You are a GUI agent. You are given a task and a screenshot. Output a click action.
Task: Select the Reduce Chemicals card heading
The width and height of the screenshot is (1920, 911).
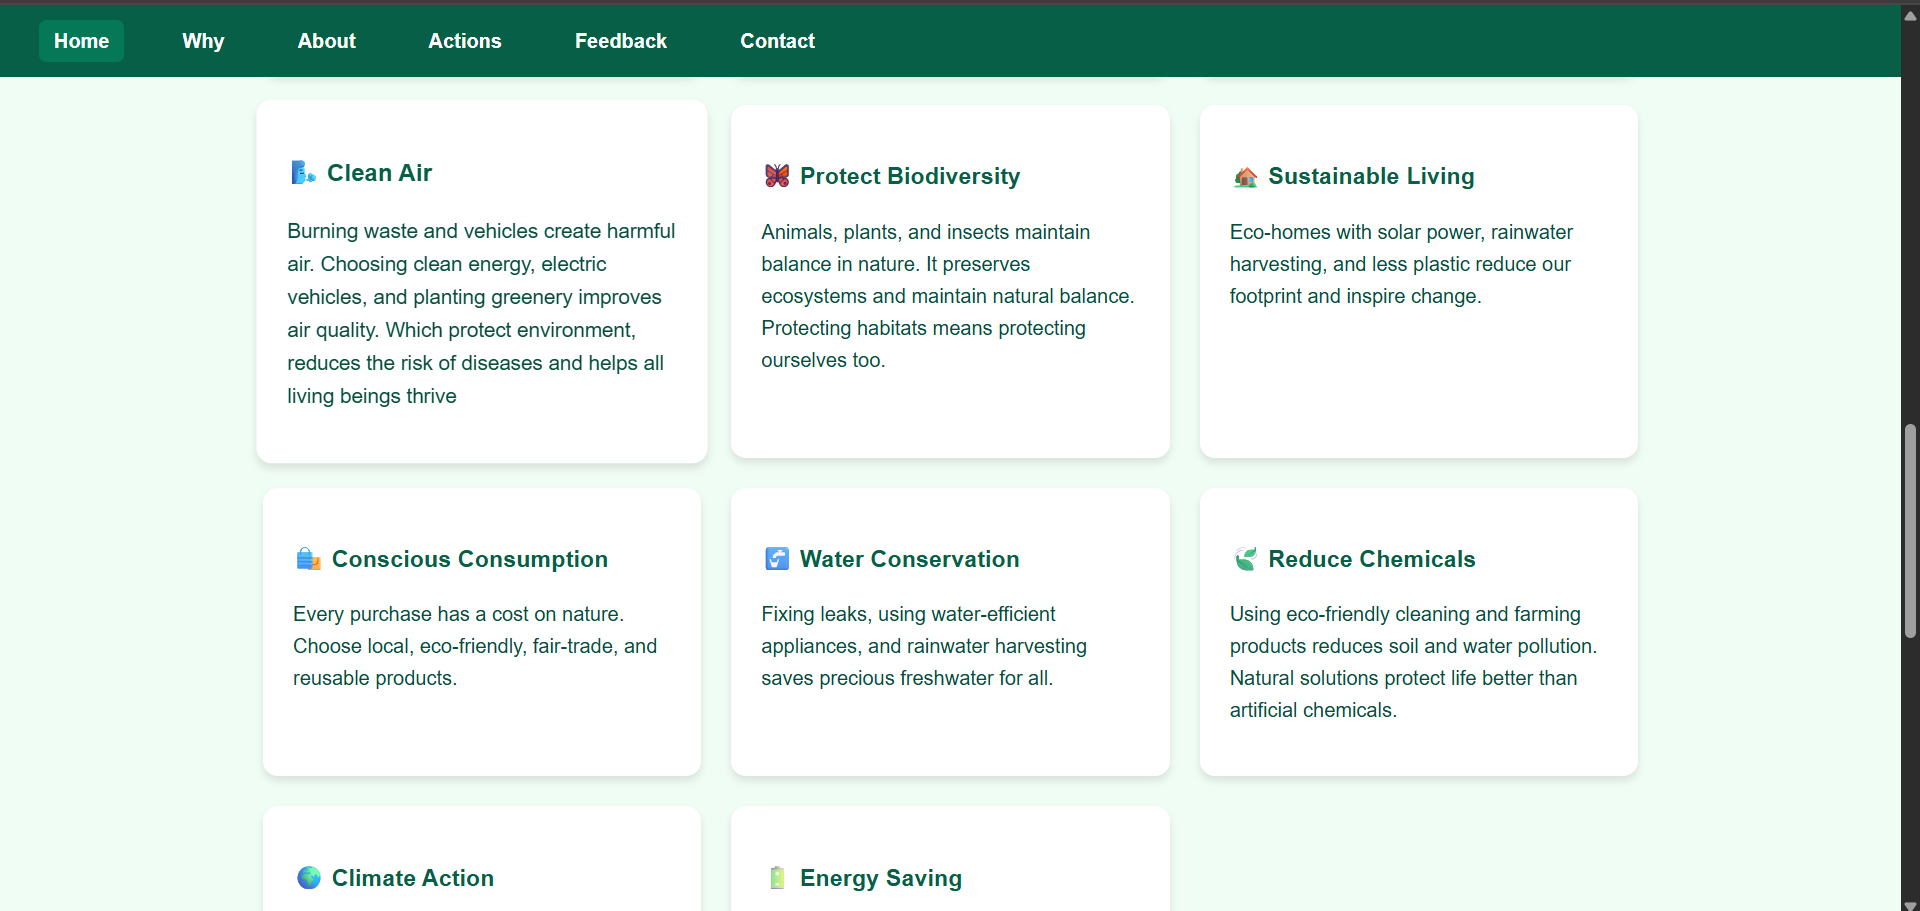[x=1372, y=559]
